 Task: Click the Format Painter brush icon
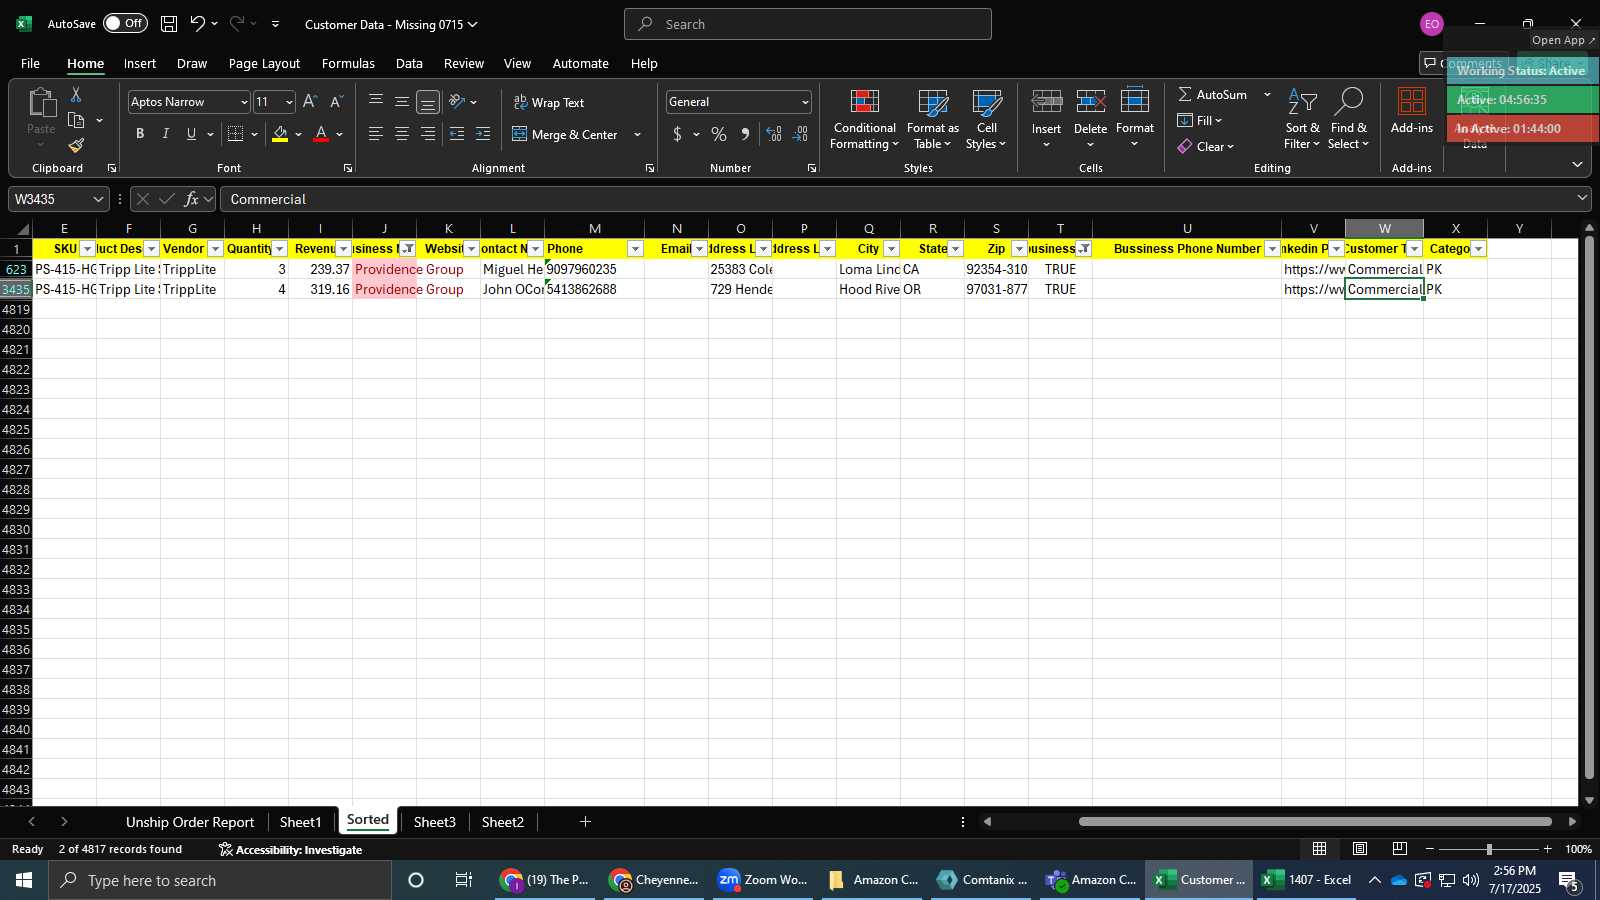tap(76, 146)
